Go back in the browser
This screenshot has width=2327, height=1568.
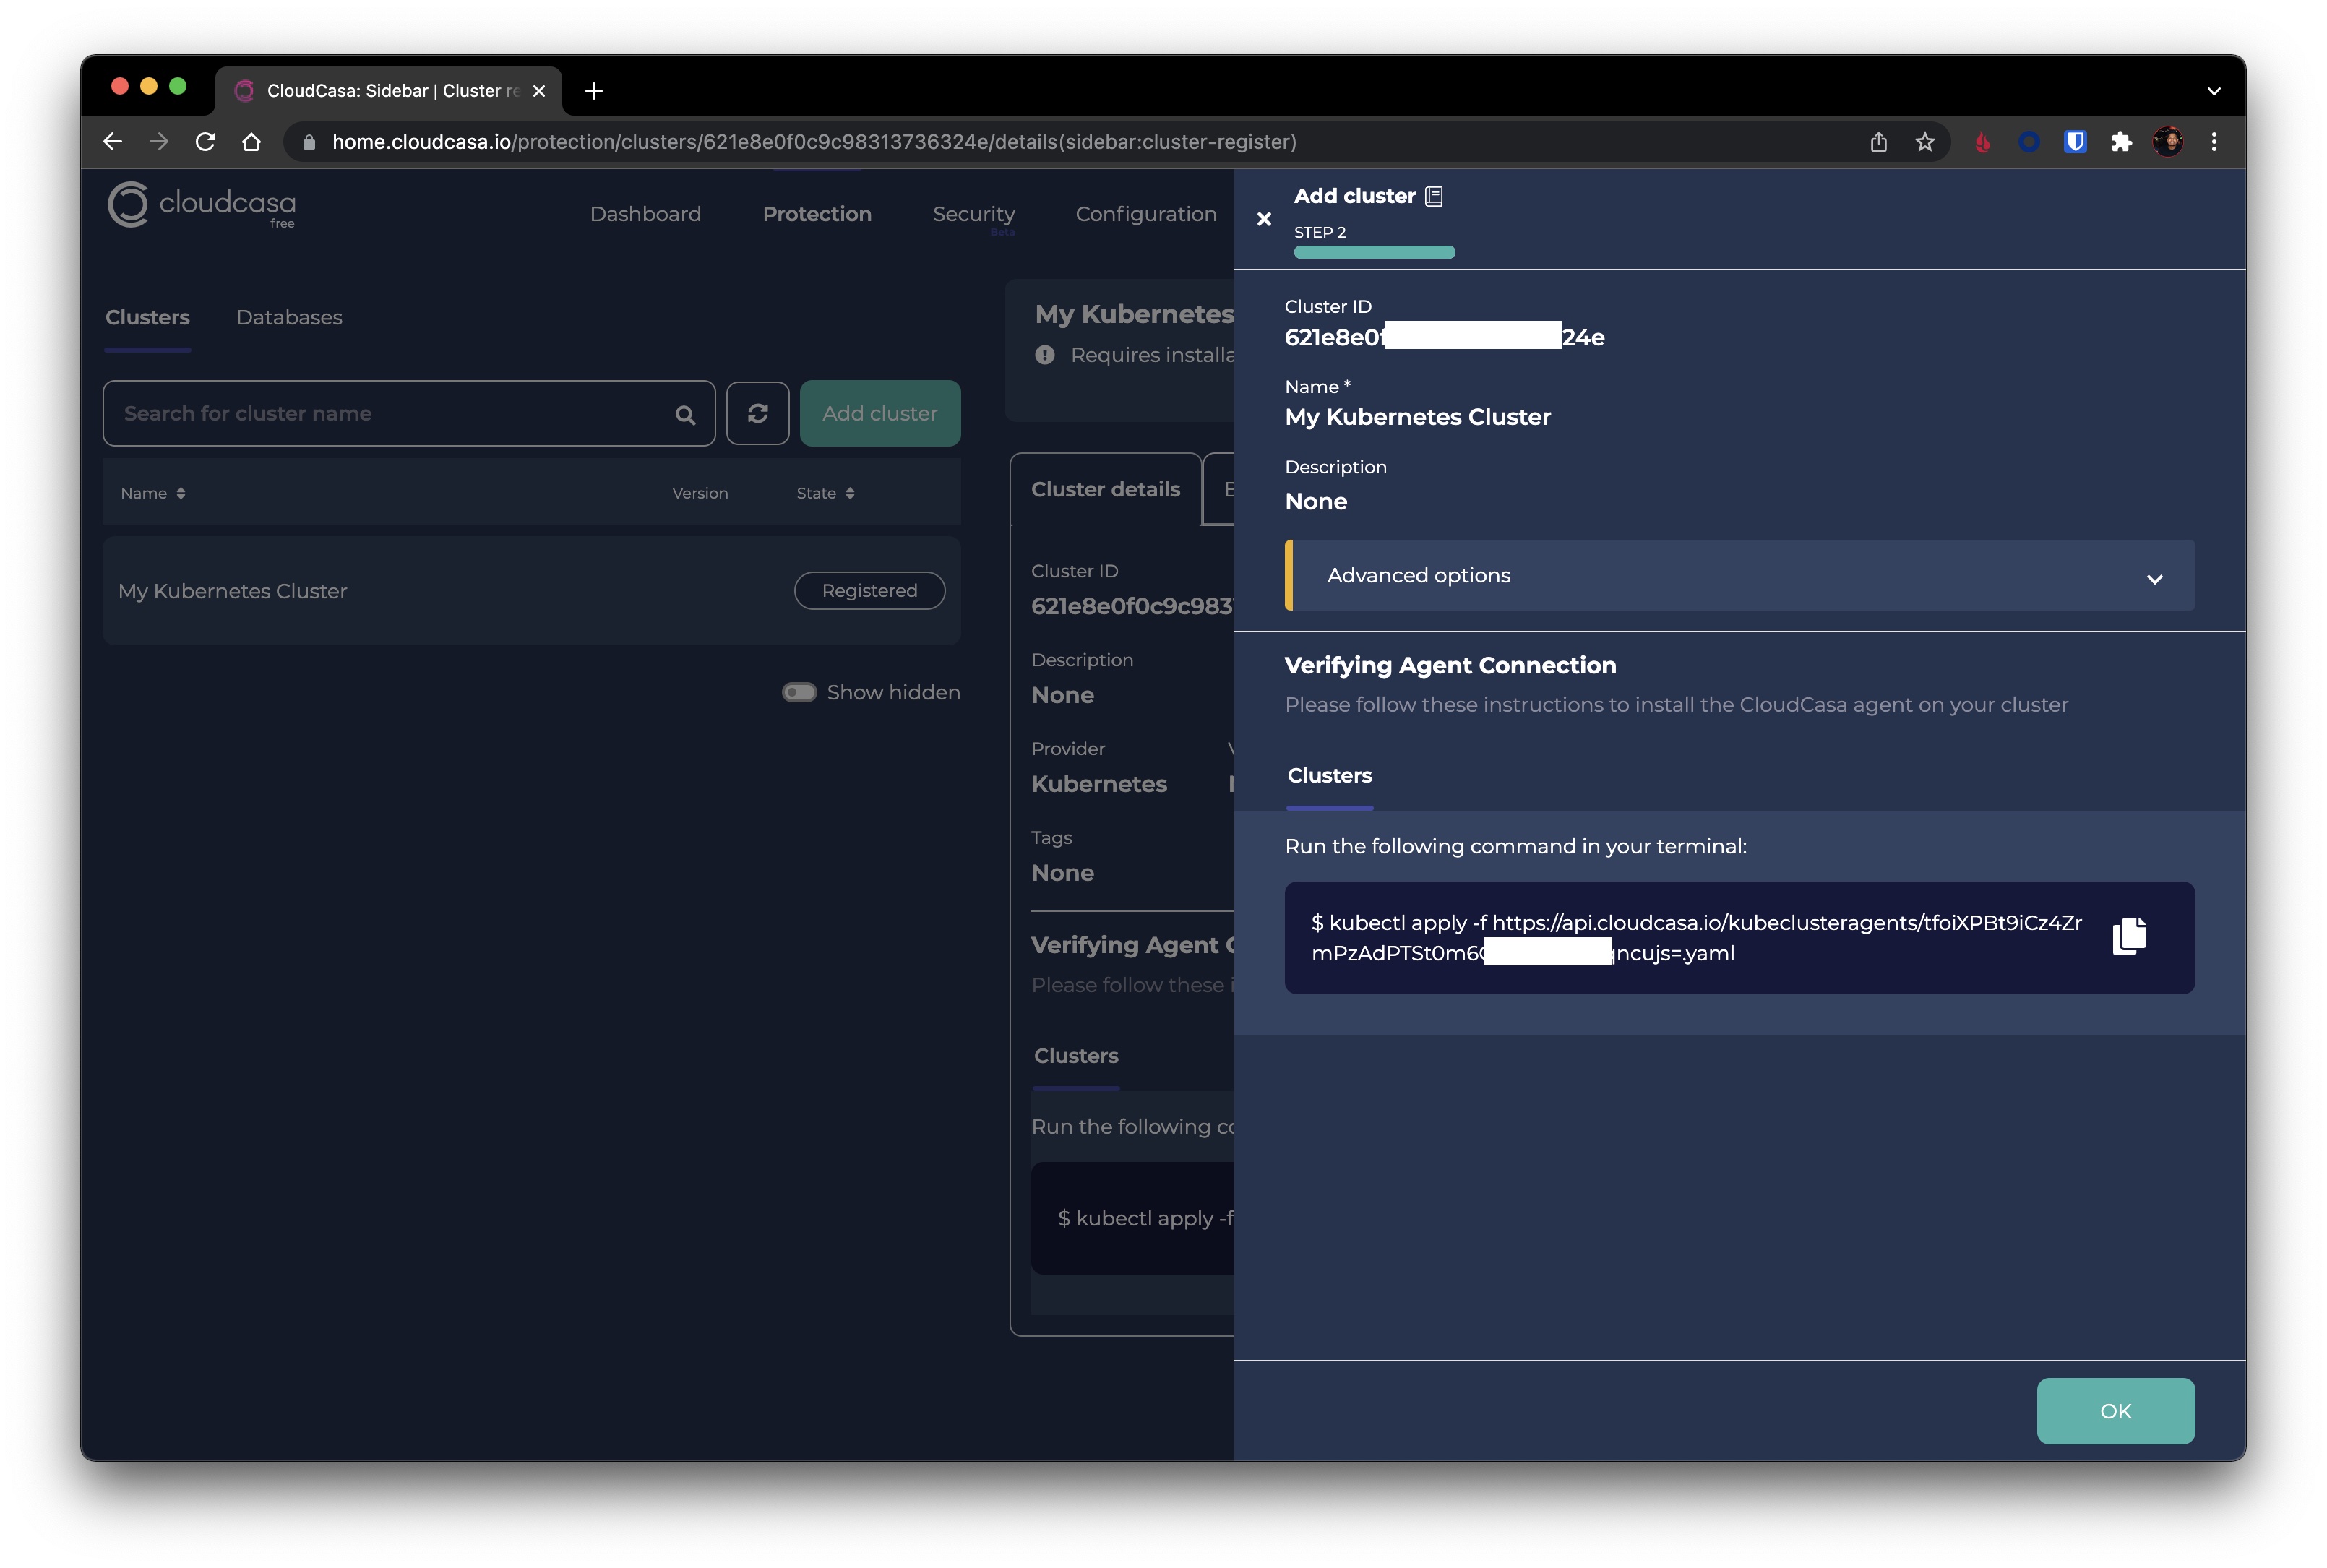pyautogui.click(x=112, y=142)
